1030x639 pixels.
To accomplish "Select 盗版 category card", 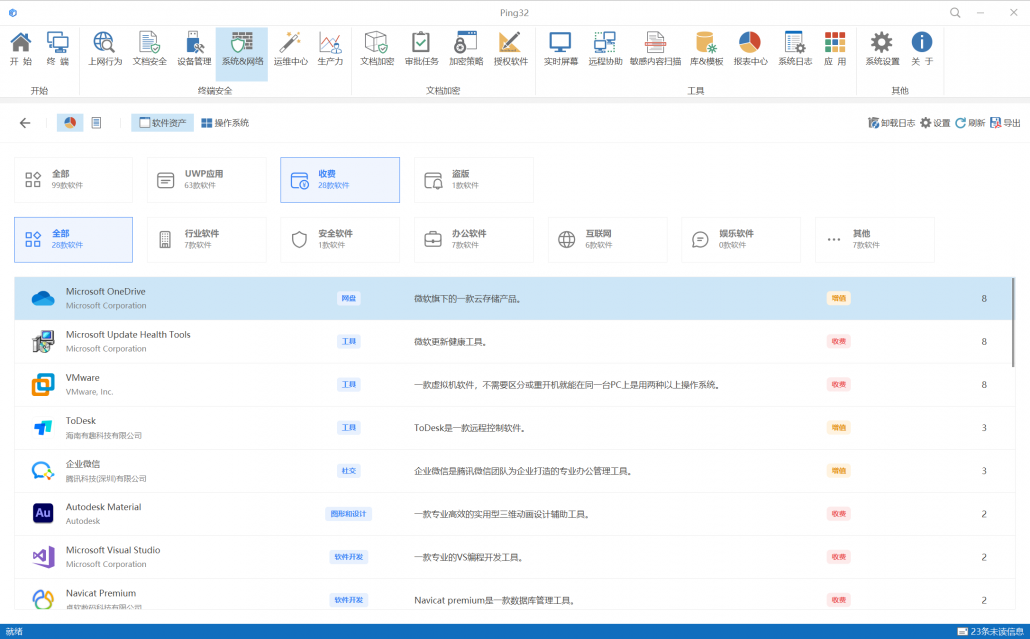I will (x=474, y=179).
